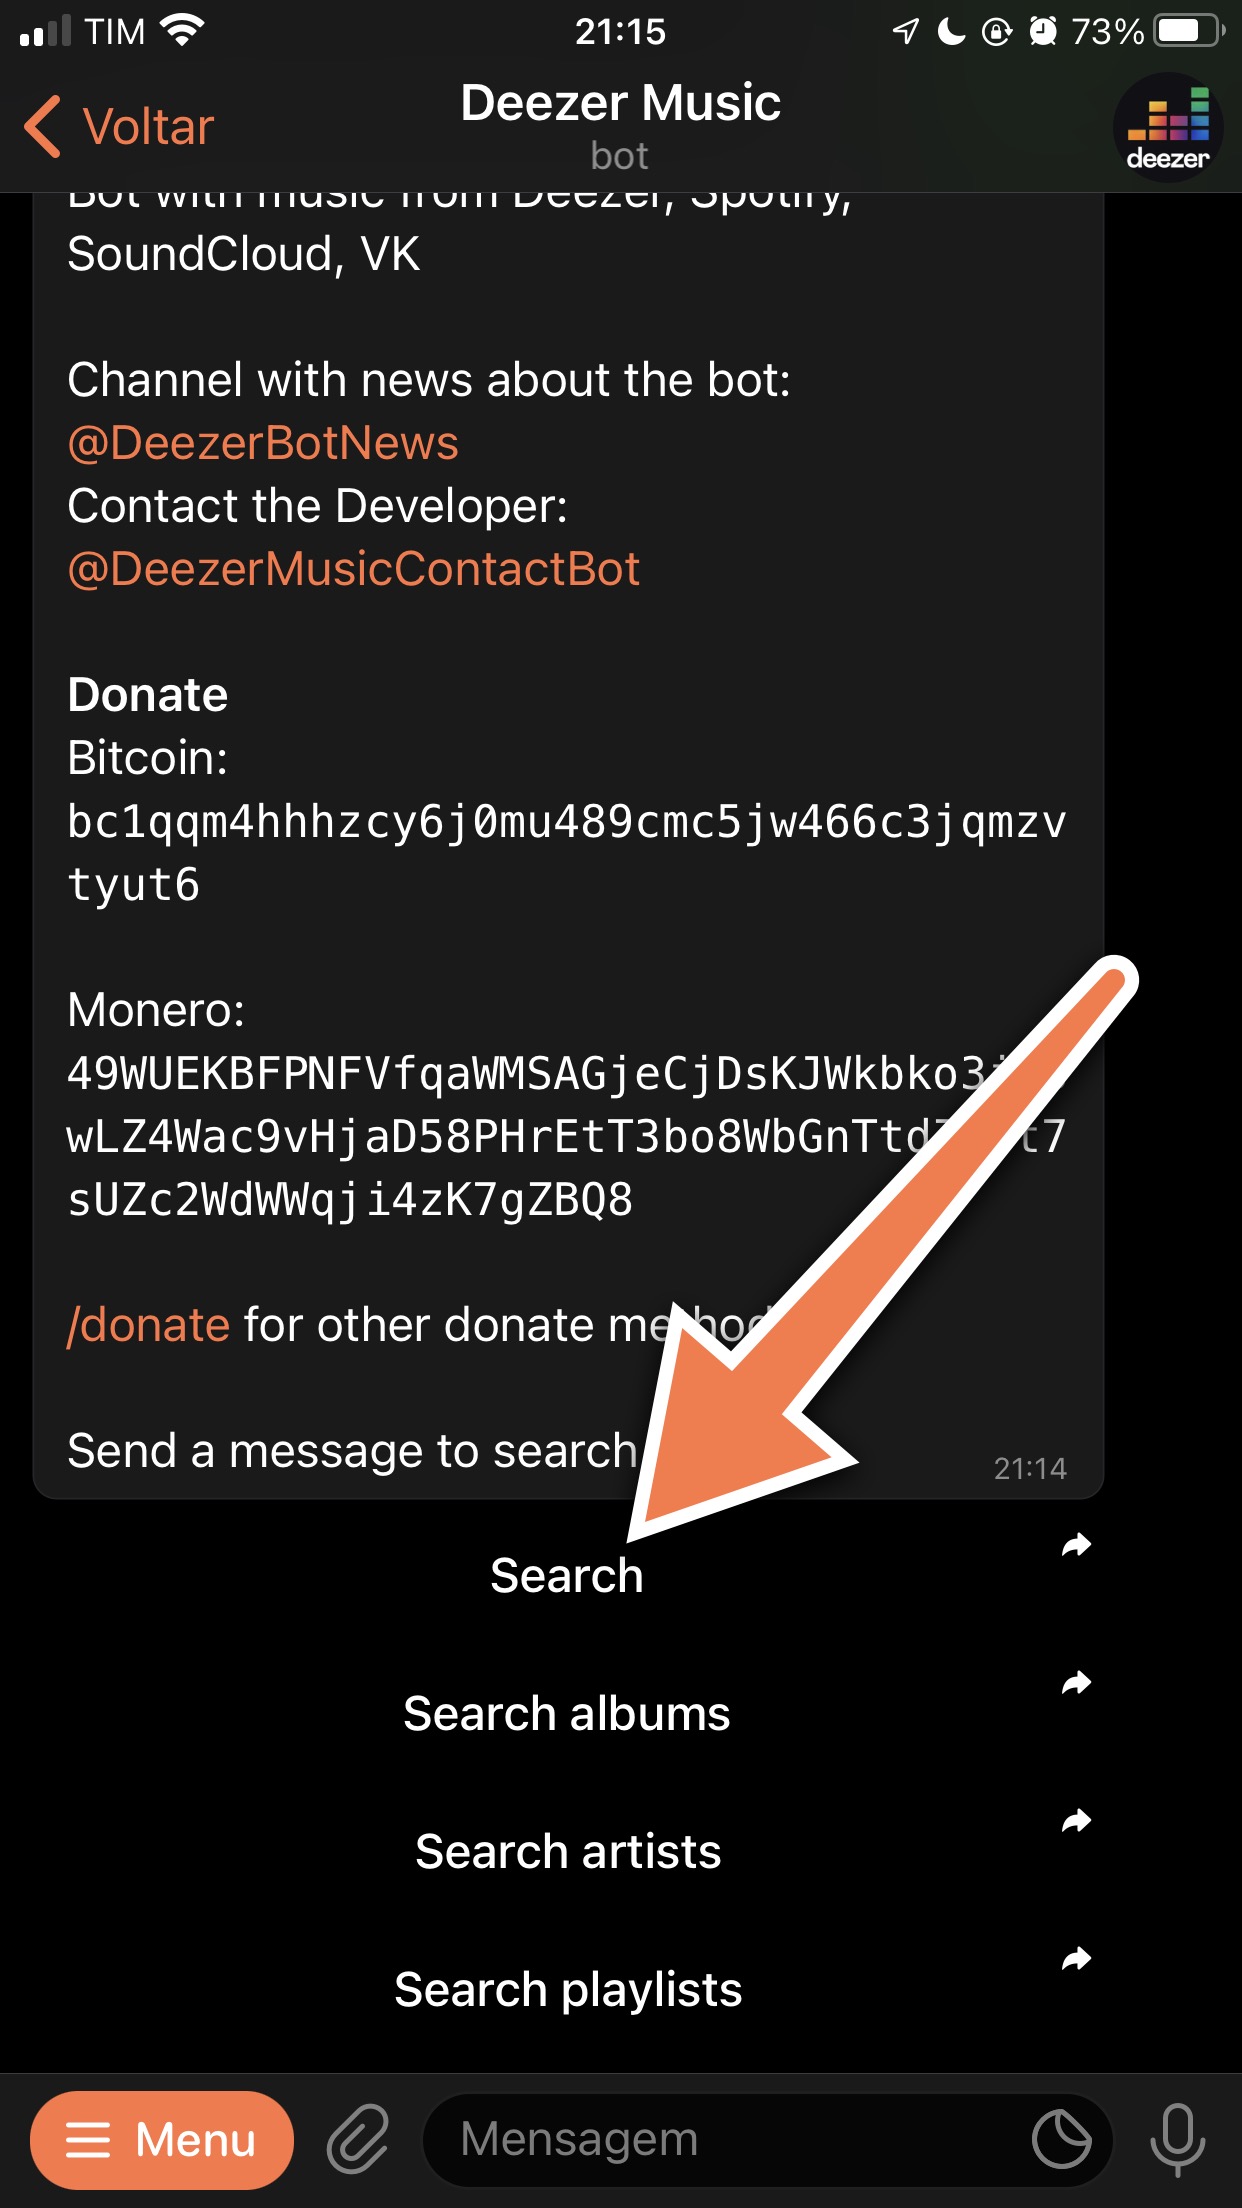Tap the Deezer bot profile avatar
The width and height of the screenshot is (1242, 2208).
(x=1168, y=127)
